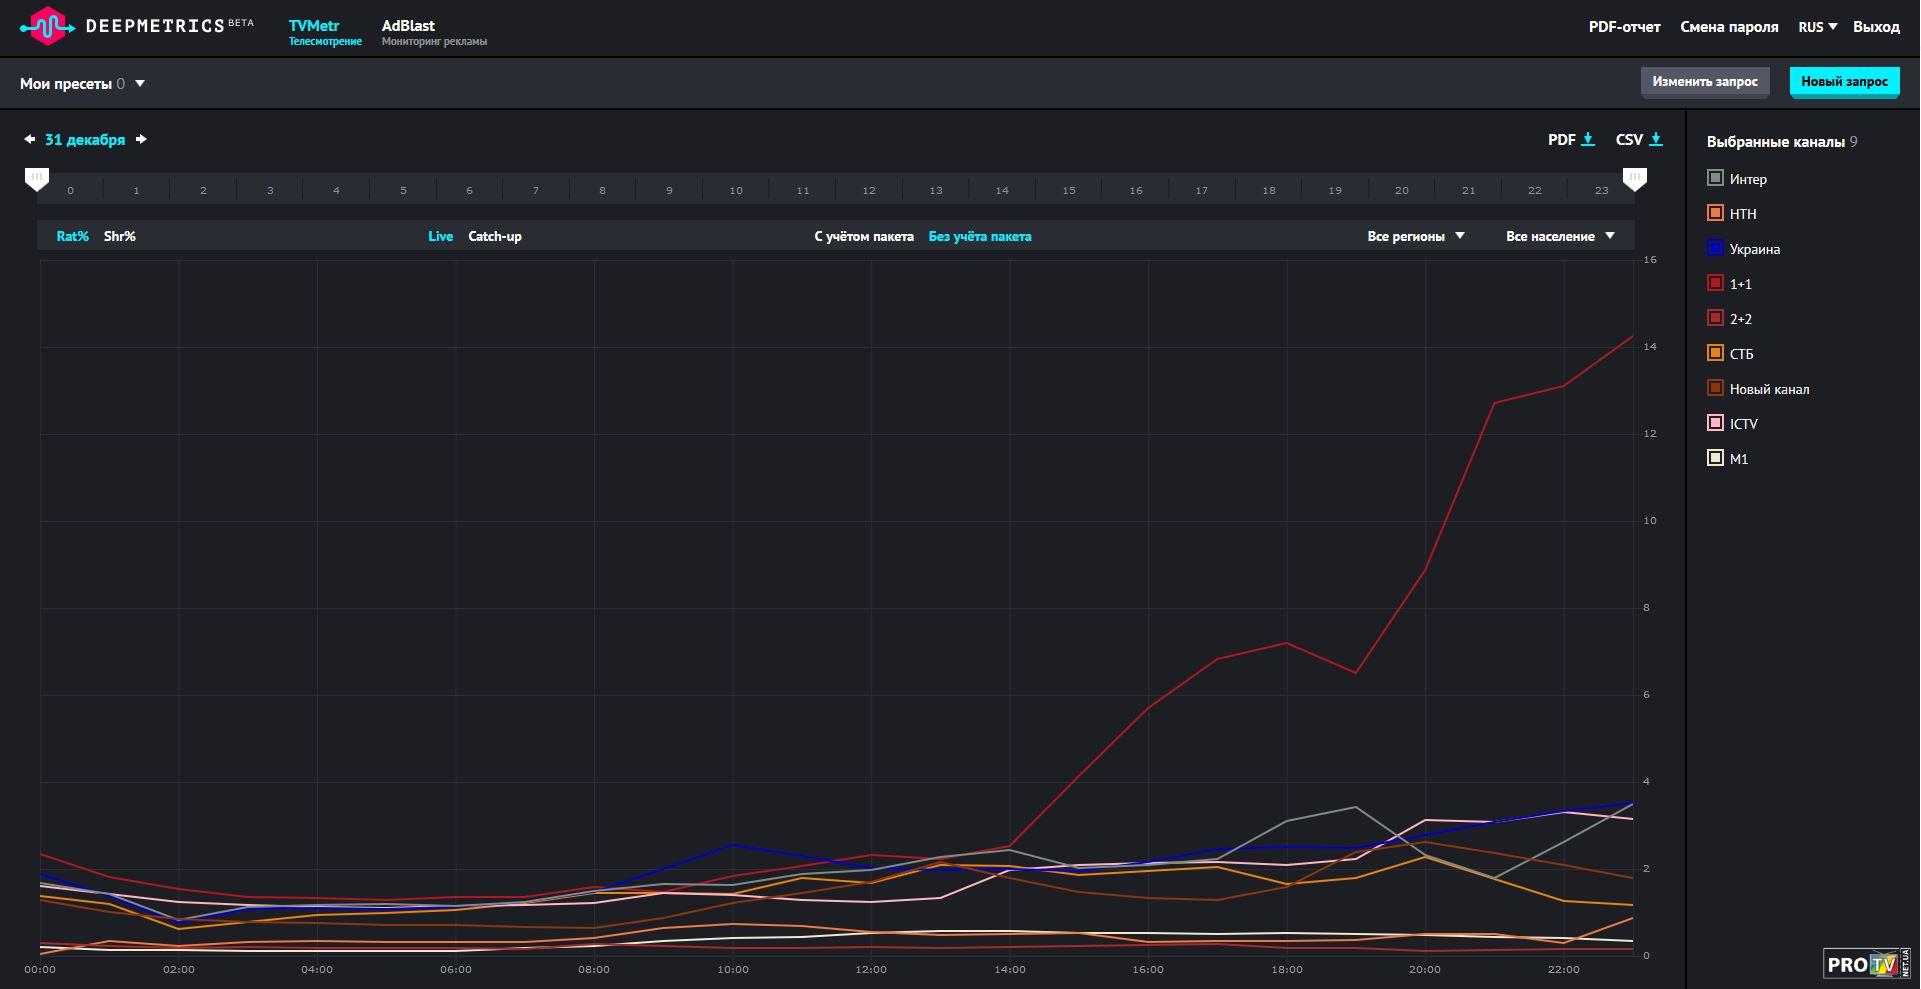Click the Новый запрос button

pos(1844,82)
